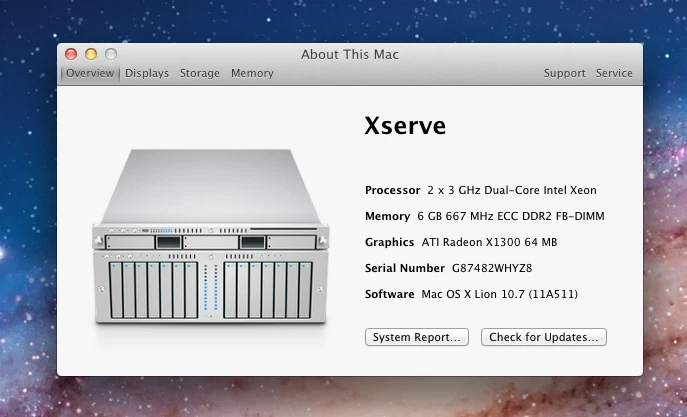Open the Displays tab
Screen dimensions: 687x417
pyautogui.click(x=147, y=73)
